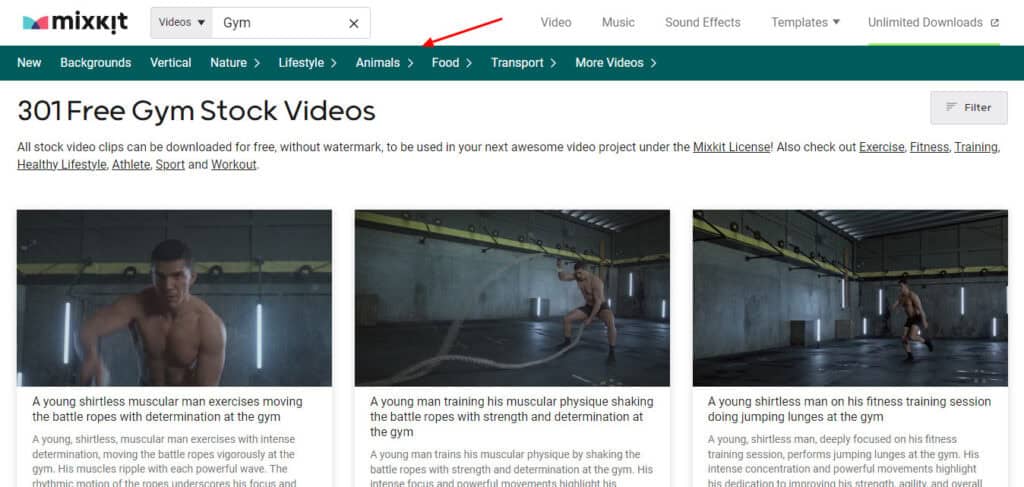Image resolution: width=1024 pixels, height=487 pixels.
Task: Open the Videos search type dropdown
Action: tap(182, 23)
